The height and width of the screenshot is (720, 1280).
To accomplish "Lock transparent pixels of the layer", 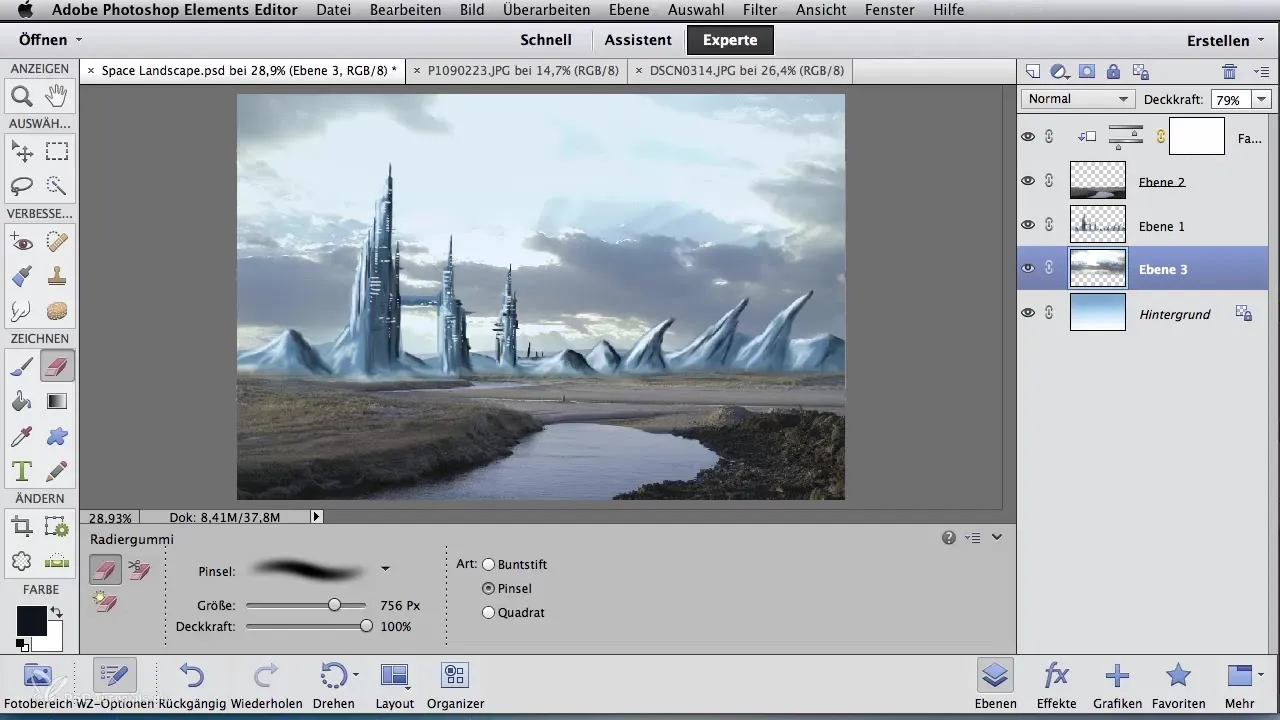I will 1139,71.
